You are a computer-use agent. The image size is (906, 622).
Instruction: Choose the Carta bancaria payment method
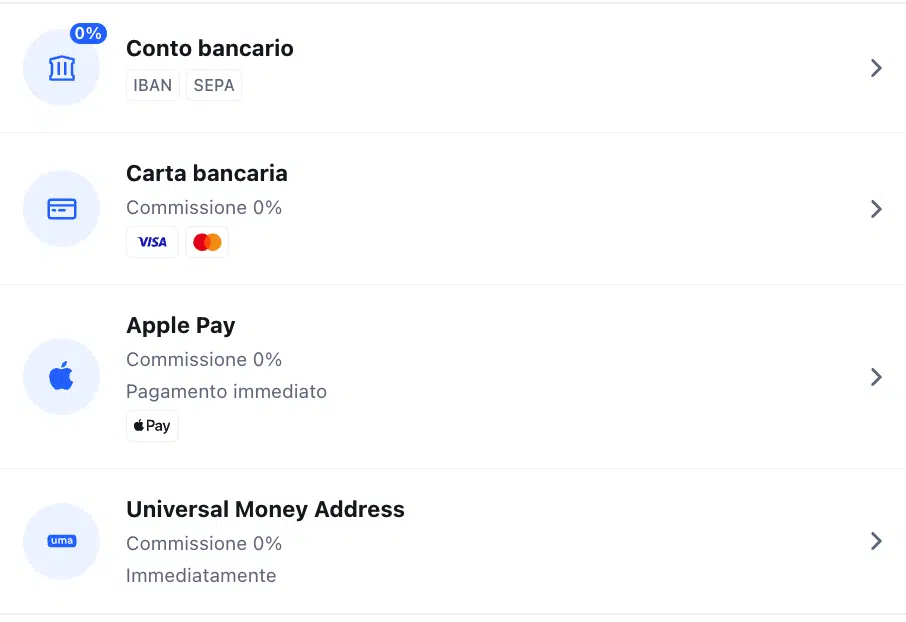pyautogui.click(x=207, y=173)
